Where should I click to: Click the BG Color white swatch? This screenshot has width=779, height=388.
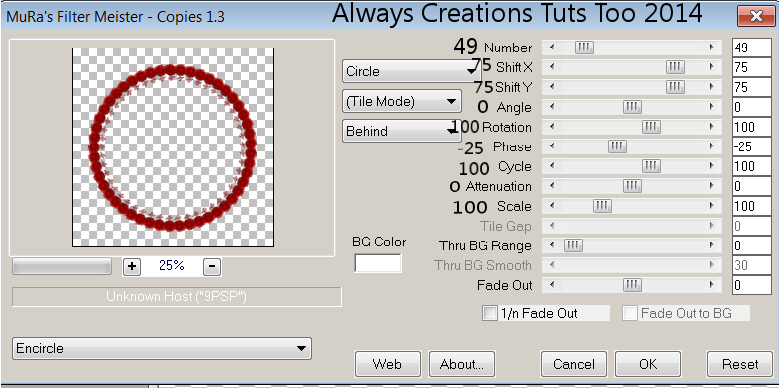tap(378, 263)
